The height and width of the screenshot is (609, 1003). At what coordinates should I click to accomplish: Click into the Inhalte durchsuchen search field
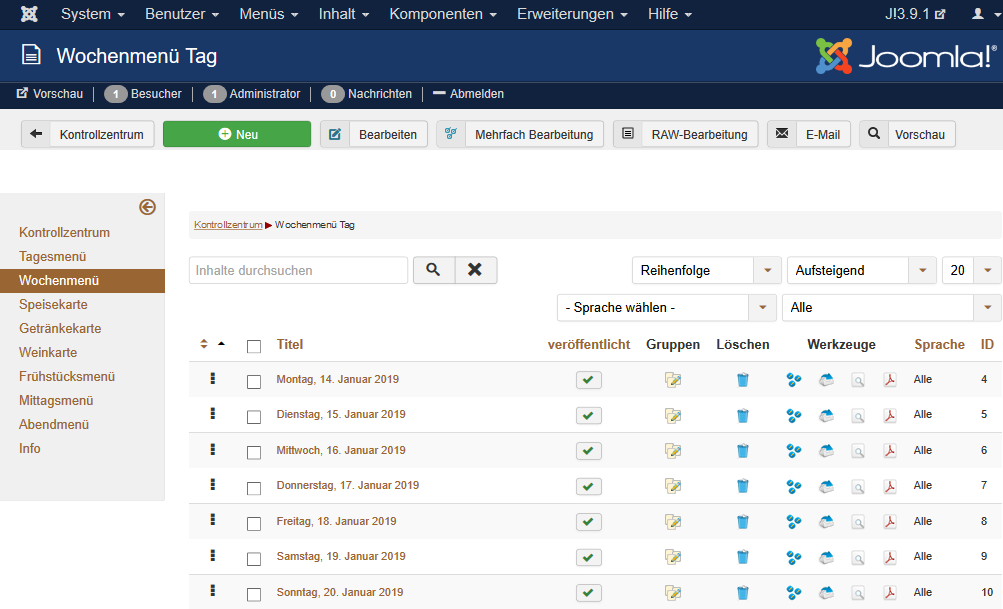tap(298, 270)
